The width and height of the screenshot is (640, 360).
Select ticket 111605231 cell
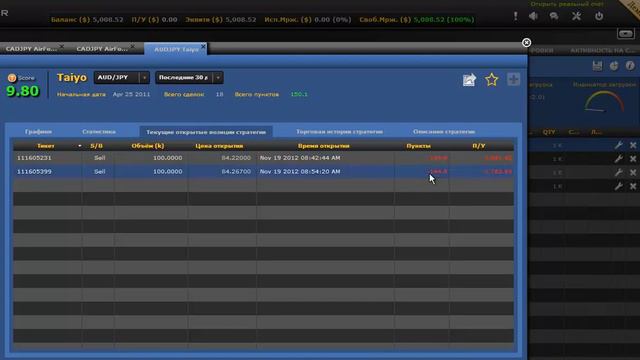coord(47,158)
